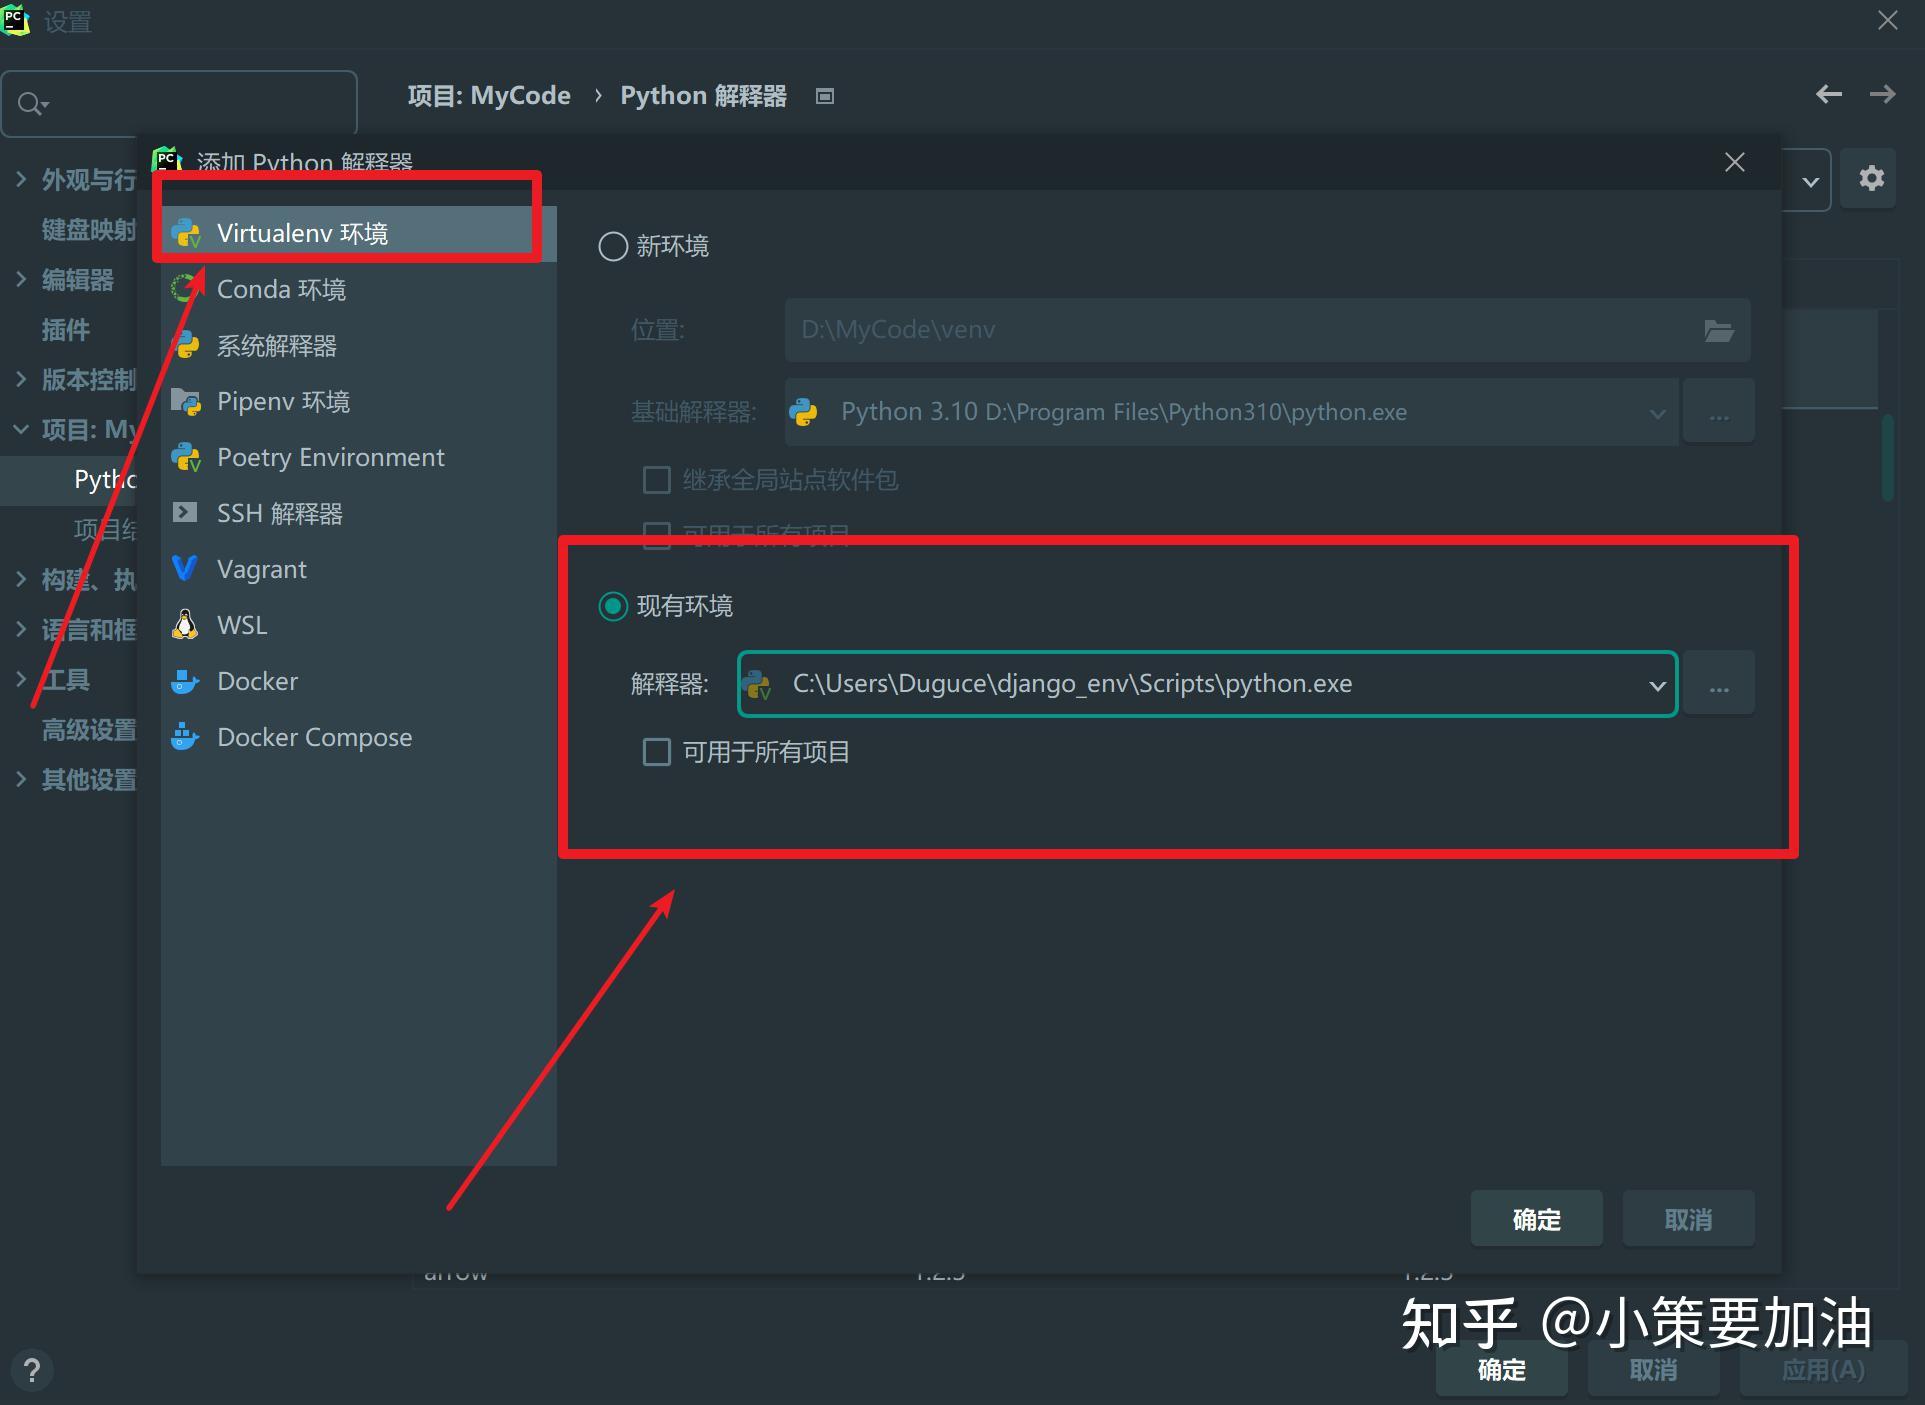Click 取消 in the add interpreter dialog
The width and height of the screenshot is (1925, 1405).
(x=1687, y=1219)
